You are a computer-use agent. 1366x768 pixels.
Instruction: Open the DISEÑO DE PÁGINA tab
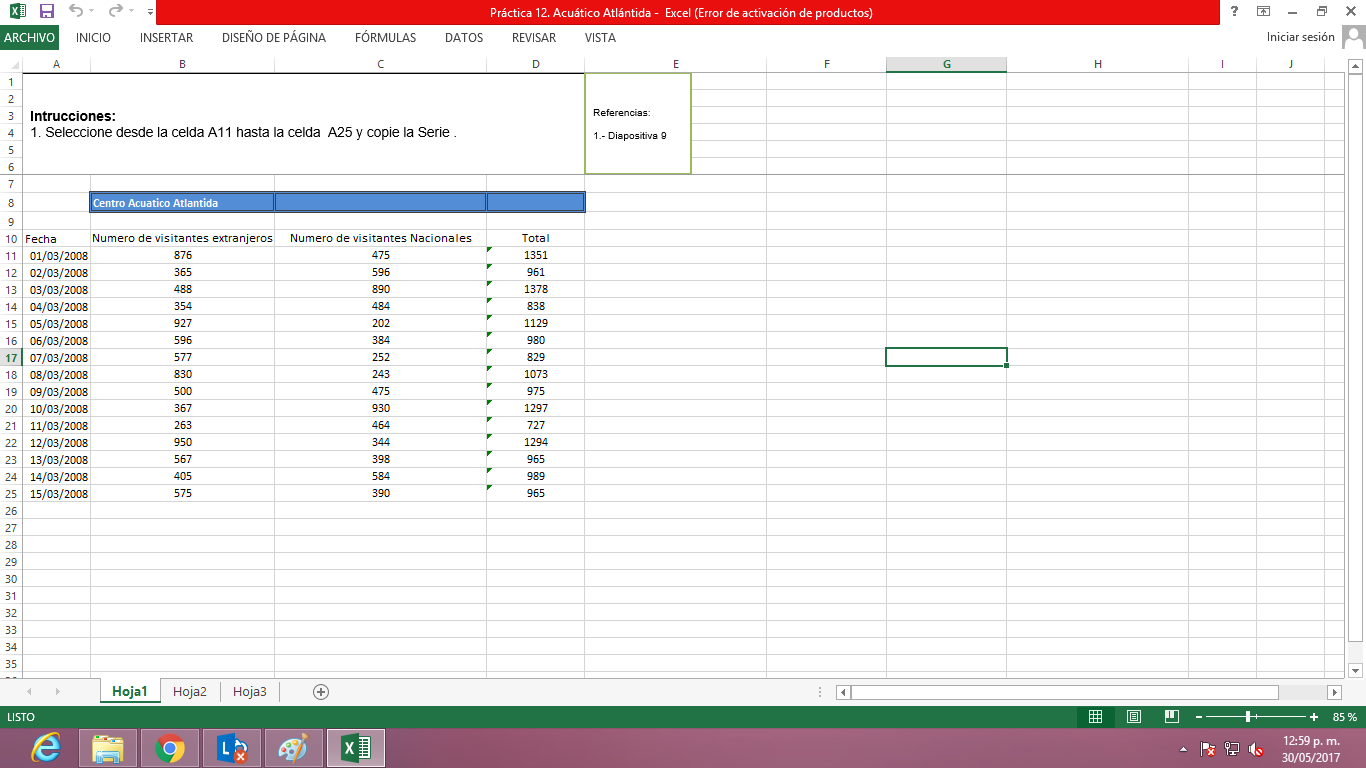(x=274, y=38)
